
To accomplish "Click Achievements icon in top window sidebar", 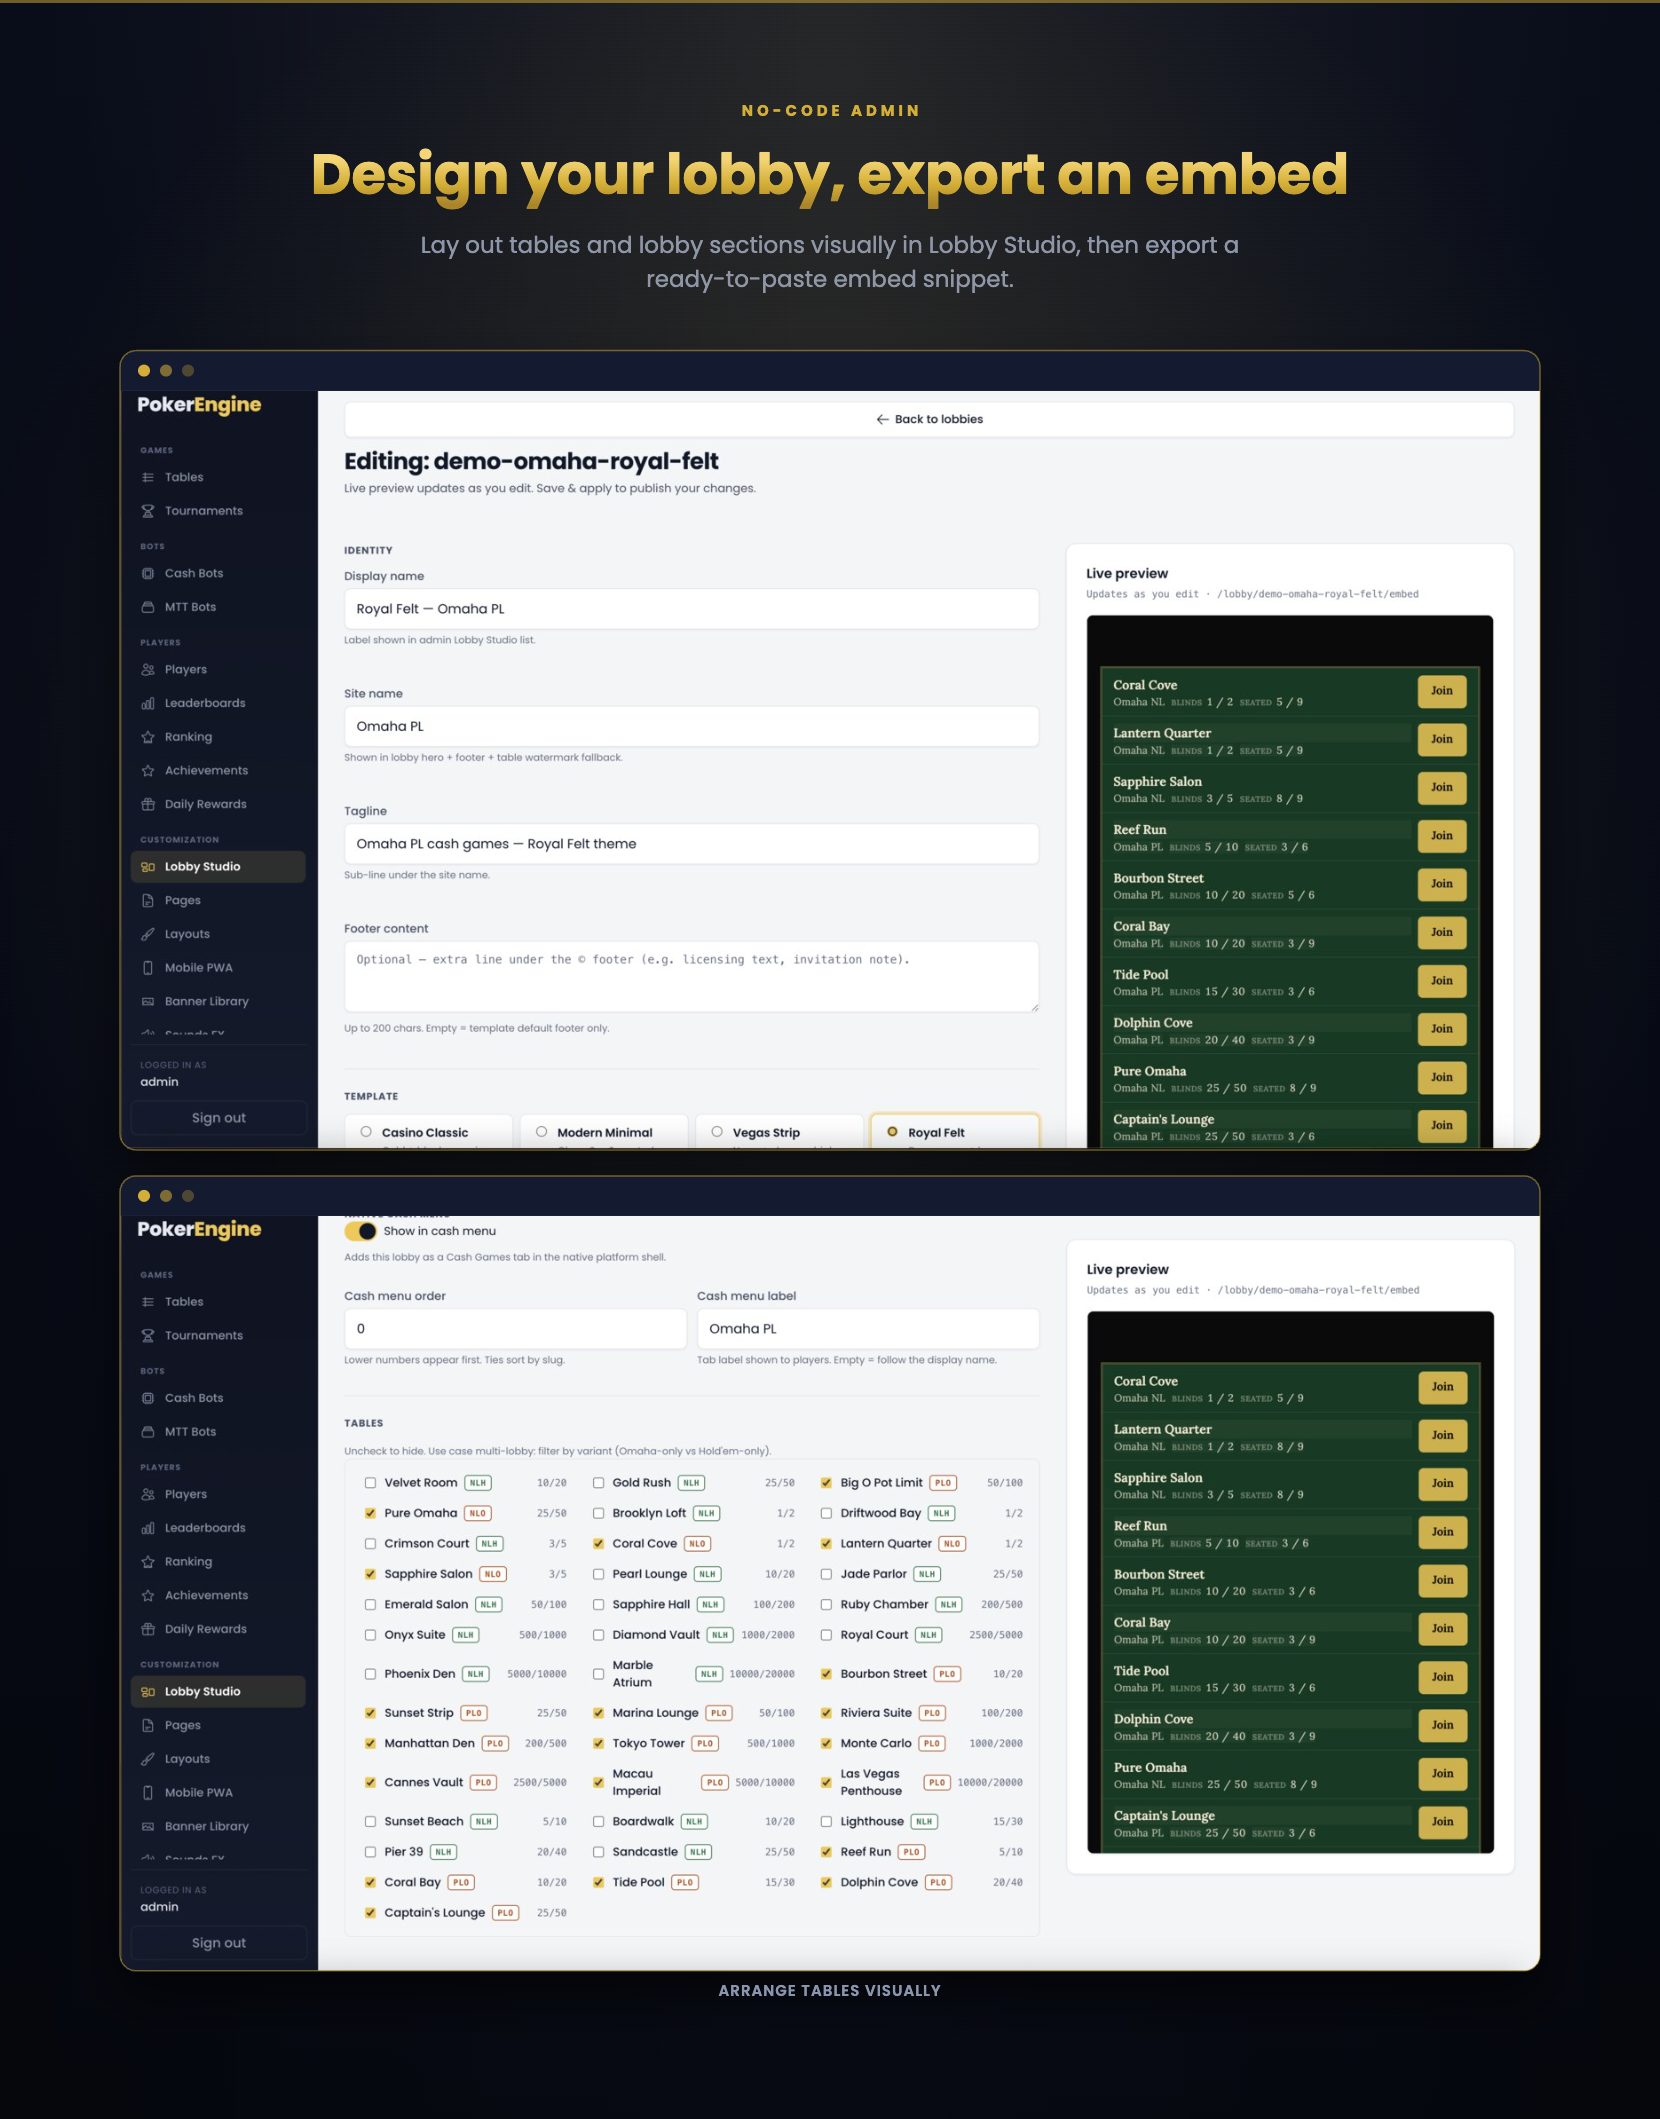I will (148, 770).
